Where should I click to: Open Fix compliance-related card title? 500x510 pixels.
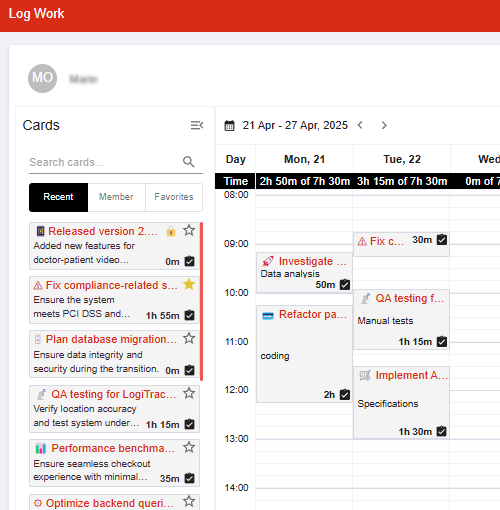111,285
